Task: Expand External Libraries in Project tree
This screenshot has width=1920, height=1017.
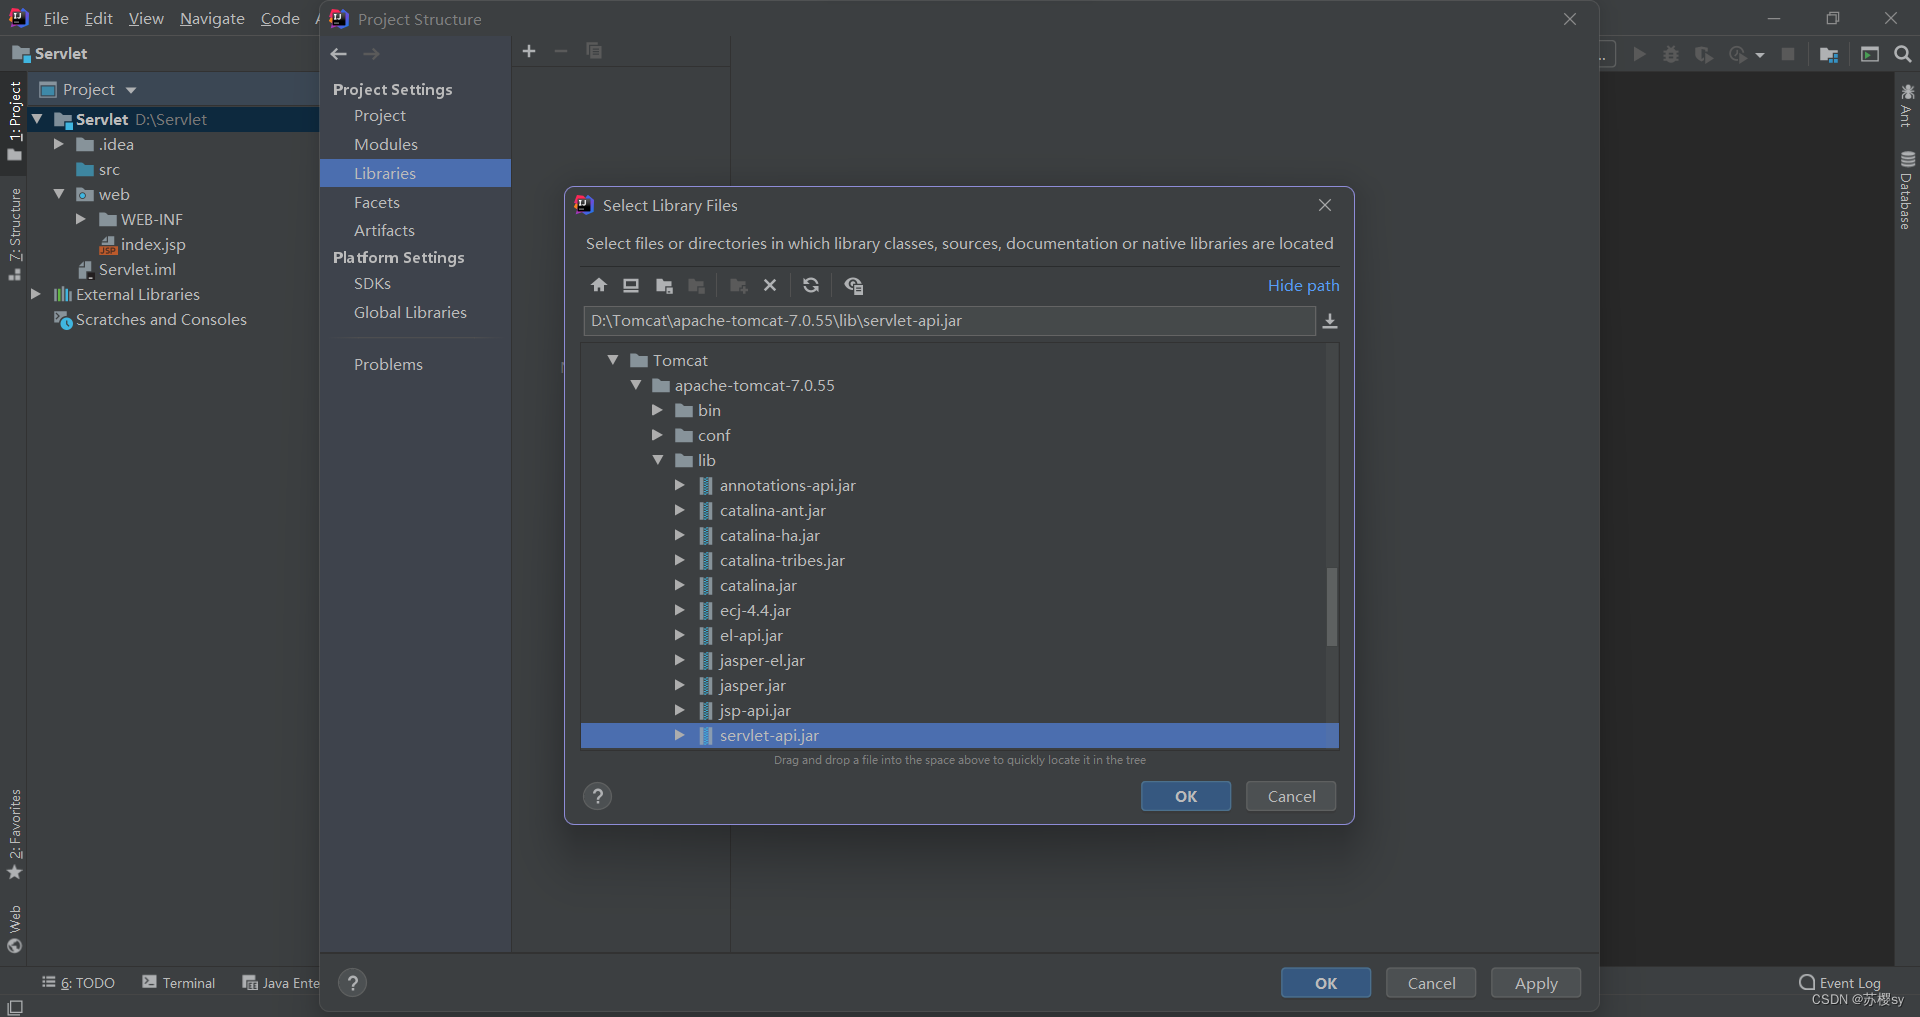Action: coord(36,294)
